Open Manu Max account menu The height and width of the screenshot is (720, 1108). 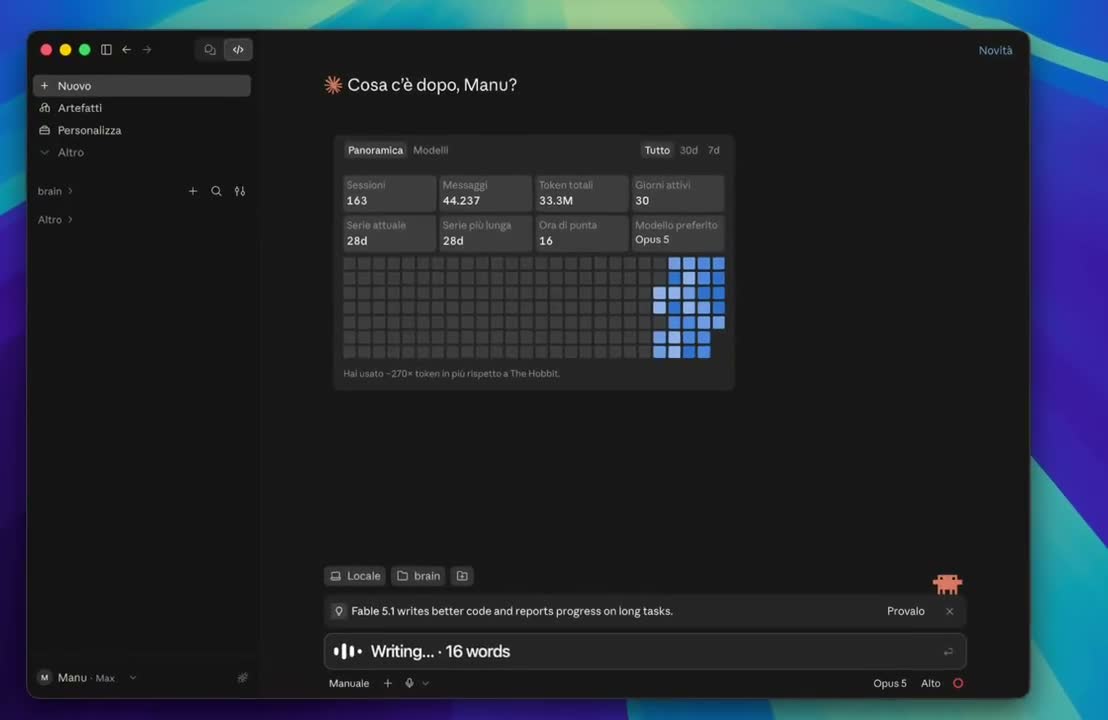86,678
